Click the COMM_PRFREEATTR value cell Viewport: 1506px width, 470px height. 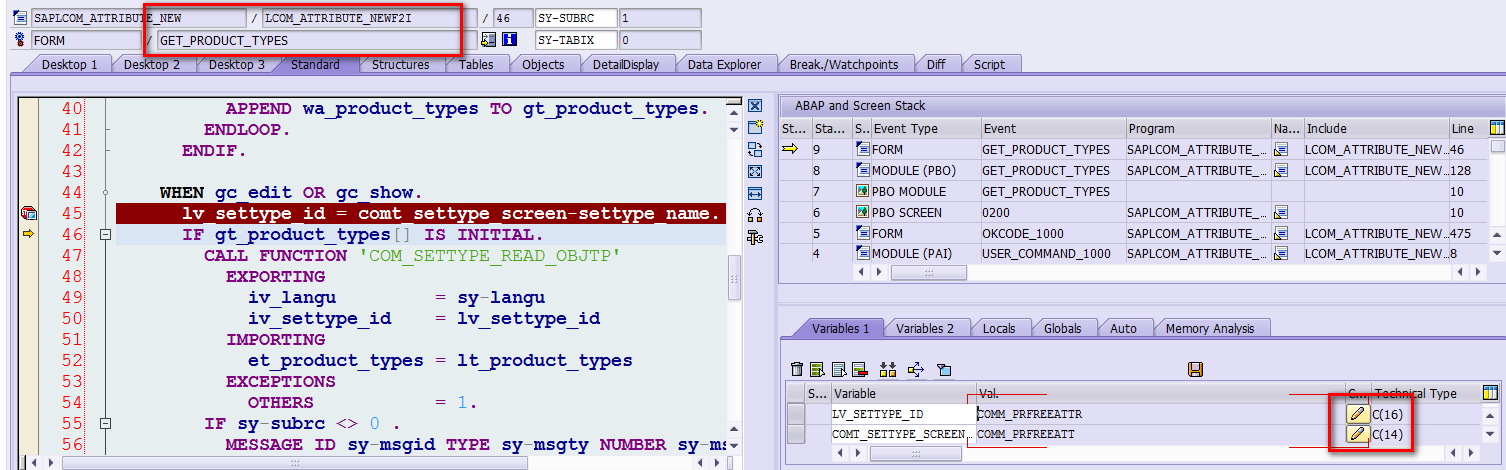(1160, 413)
